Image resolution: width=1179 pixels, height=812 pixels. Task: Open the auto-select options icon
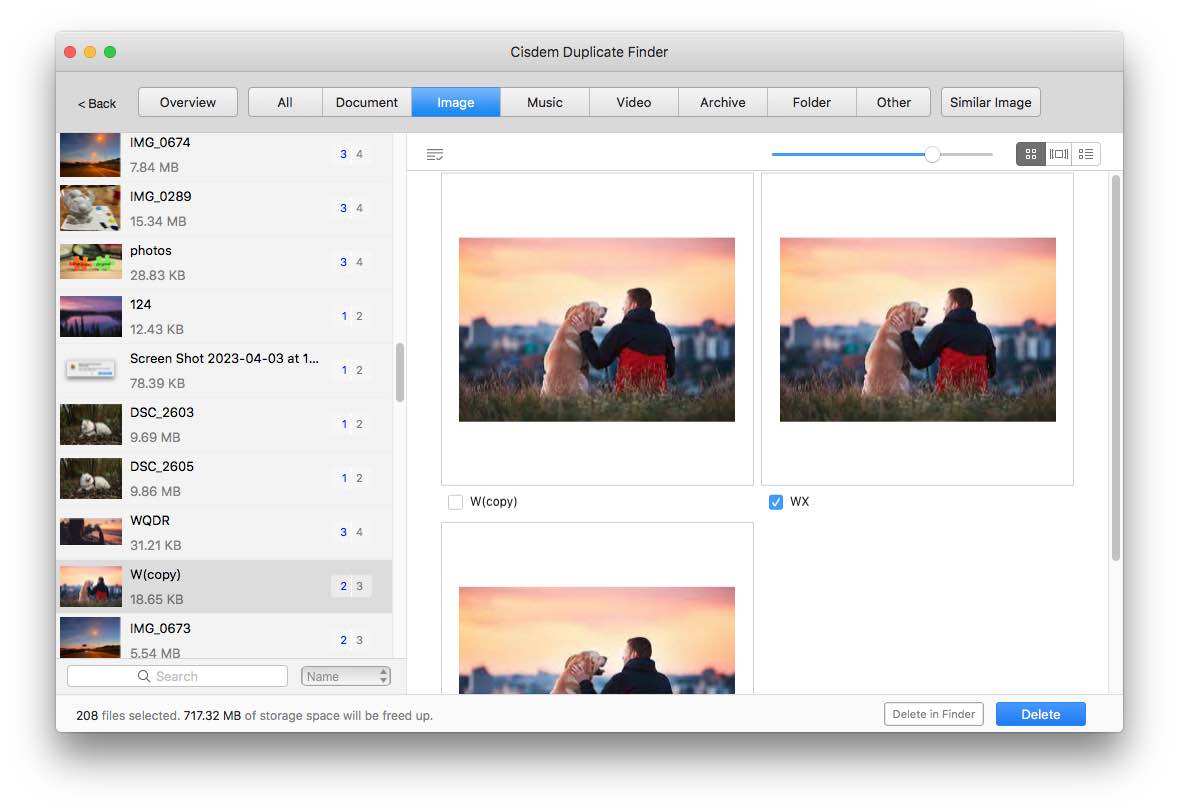coord(435,153)
